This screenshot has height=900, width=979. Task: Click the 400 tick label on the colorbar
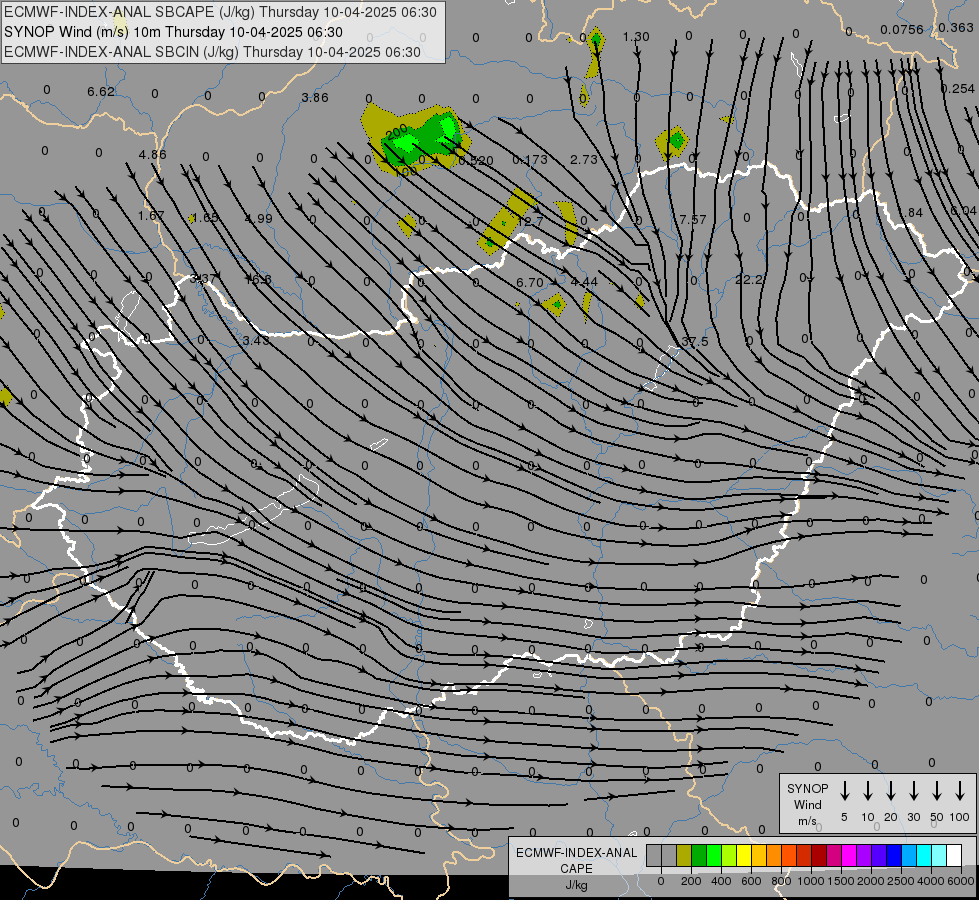coord(721,881)
